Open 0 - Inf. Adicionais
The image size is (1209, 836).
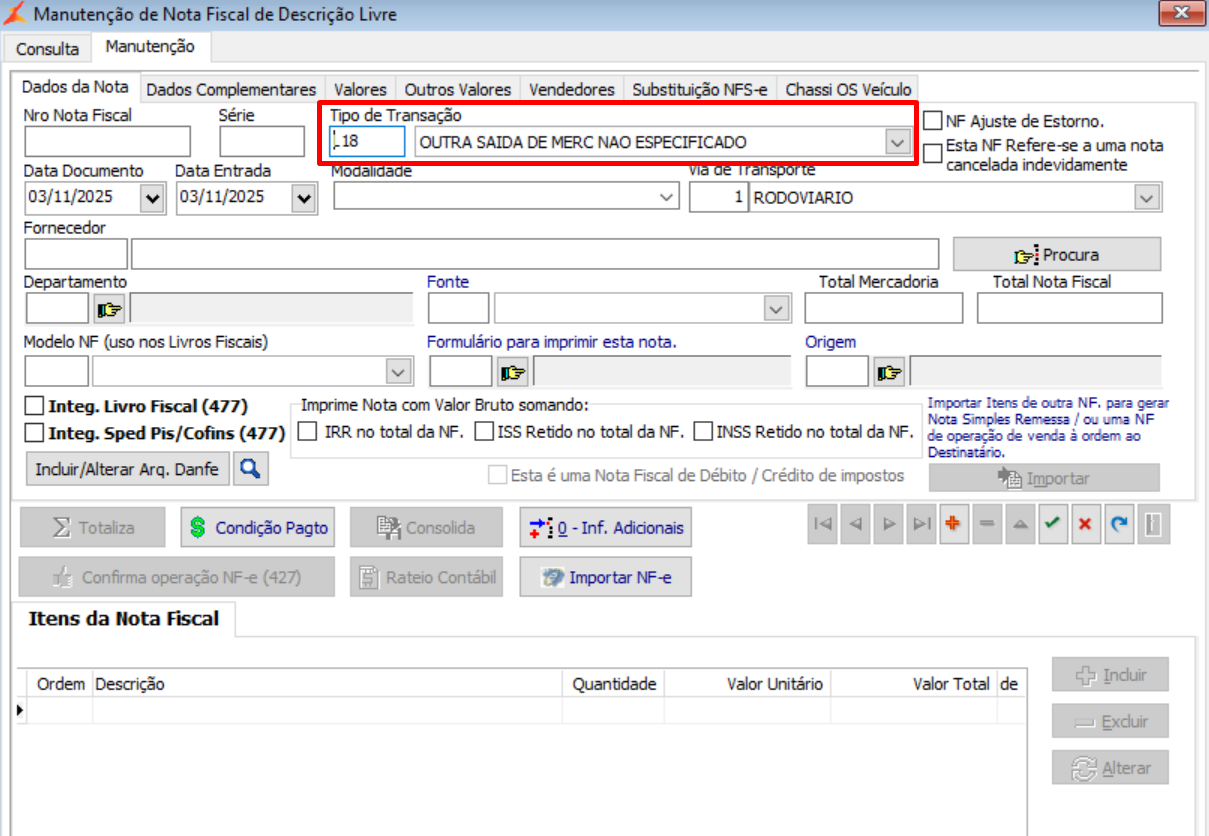(605, 527)
